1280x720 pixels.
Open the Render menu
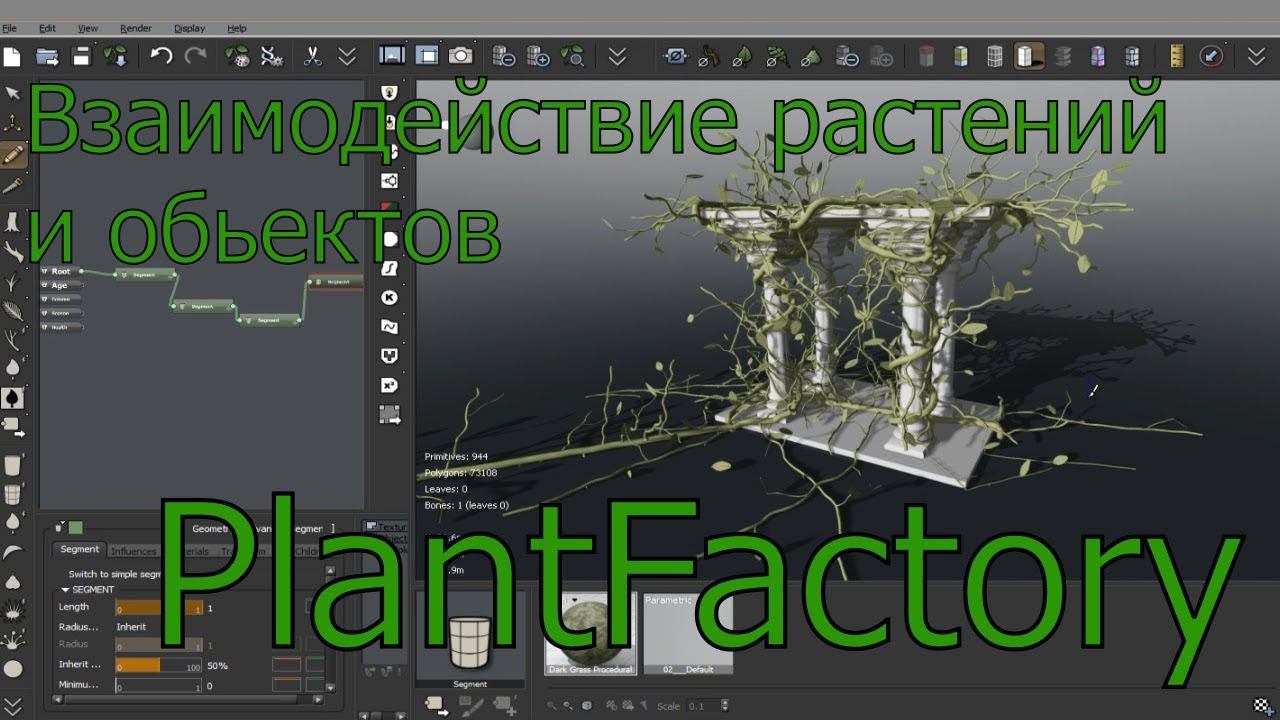[x=136, y=29]
